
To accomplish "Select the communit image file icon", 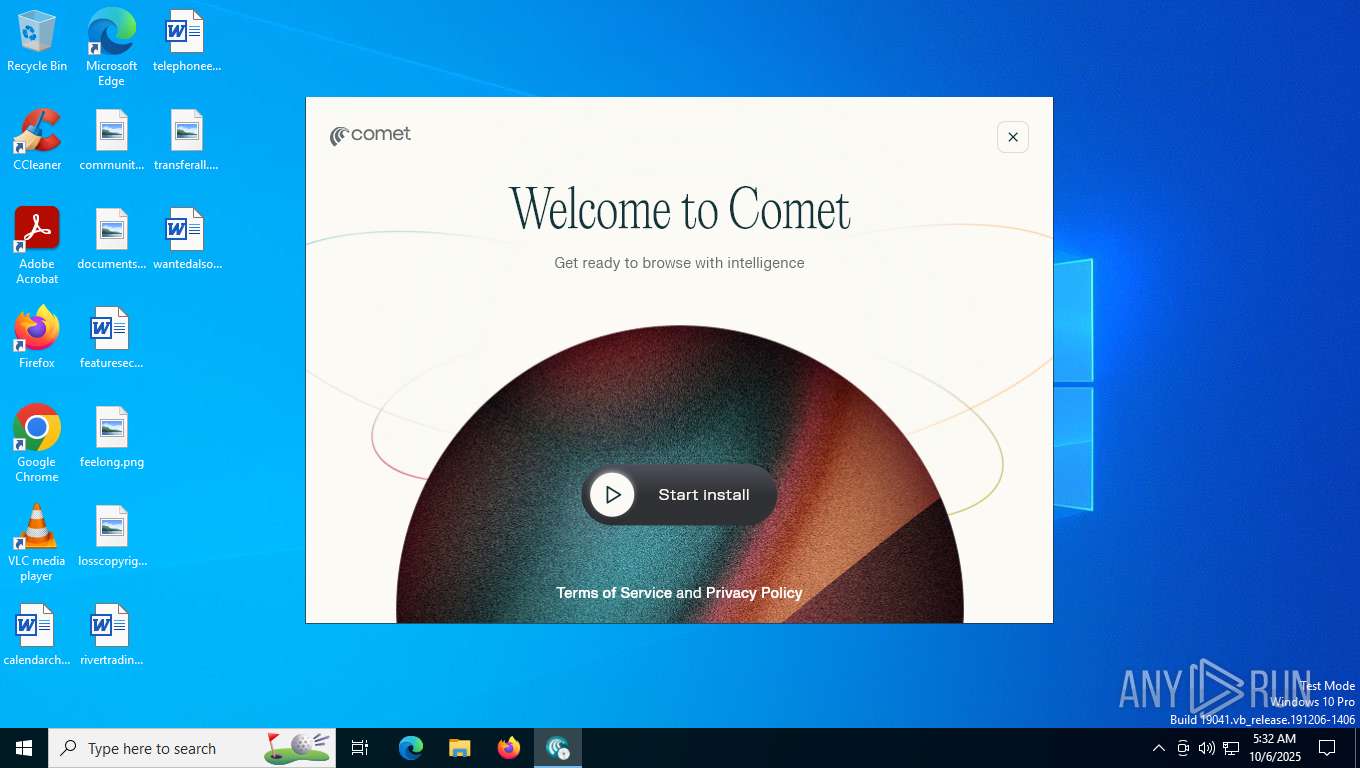I will pos(111,140).
